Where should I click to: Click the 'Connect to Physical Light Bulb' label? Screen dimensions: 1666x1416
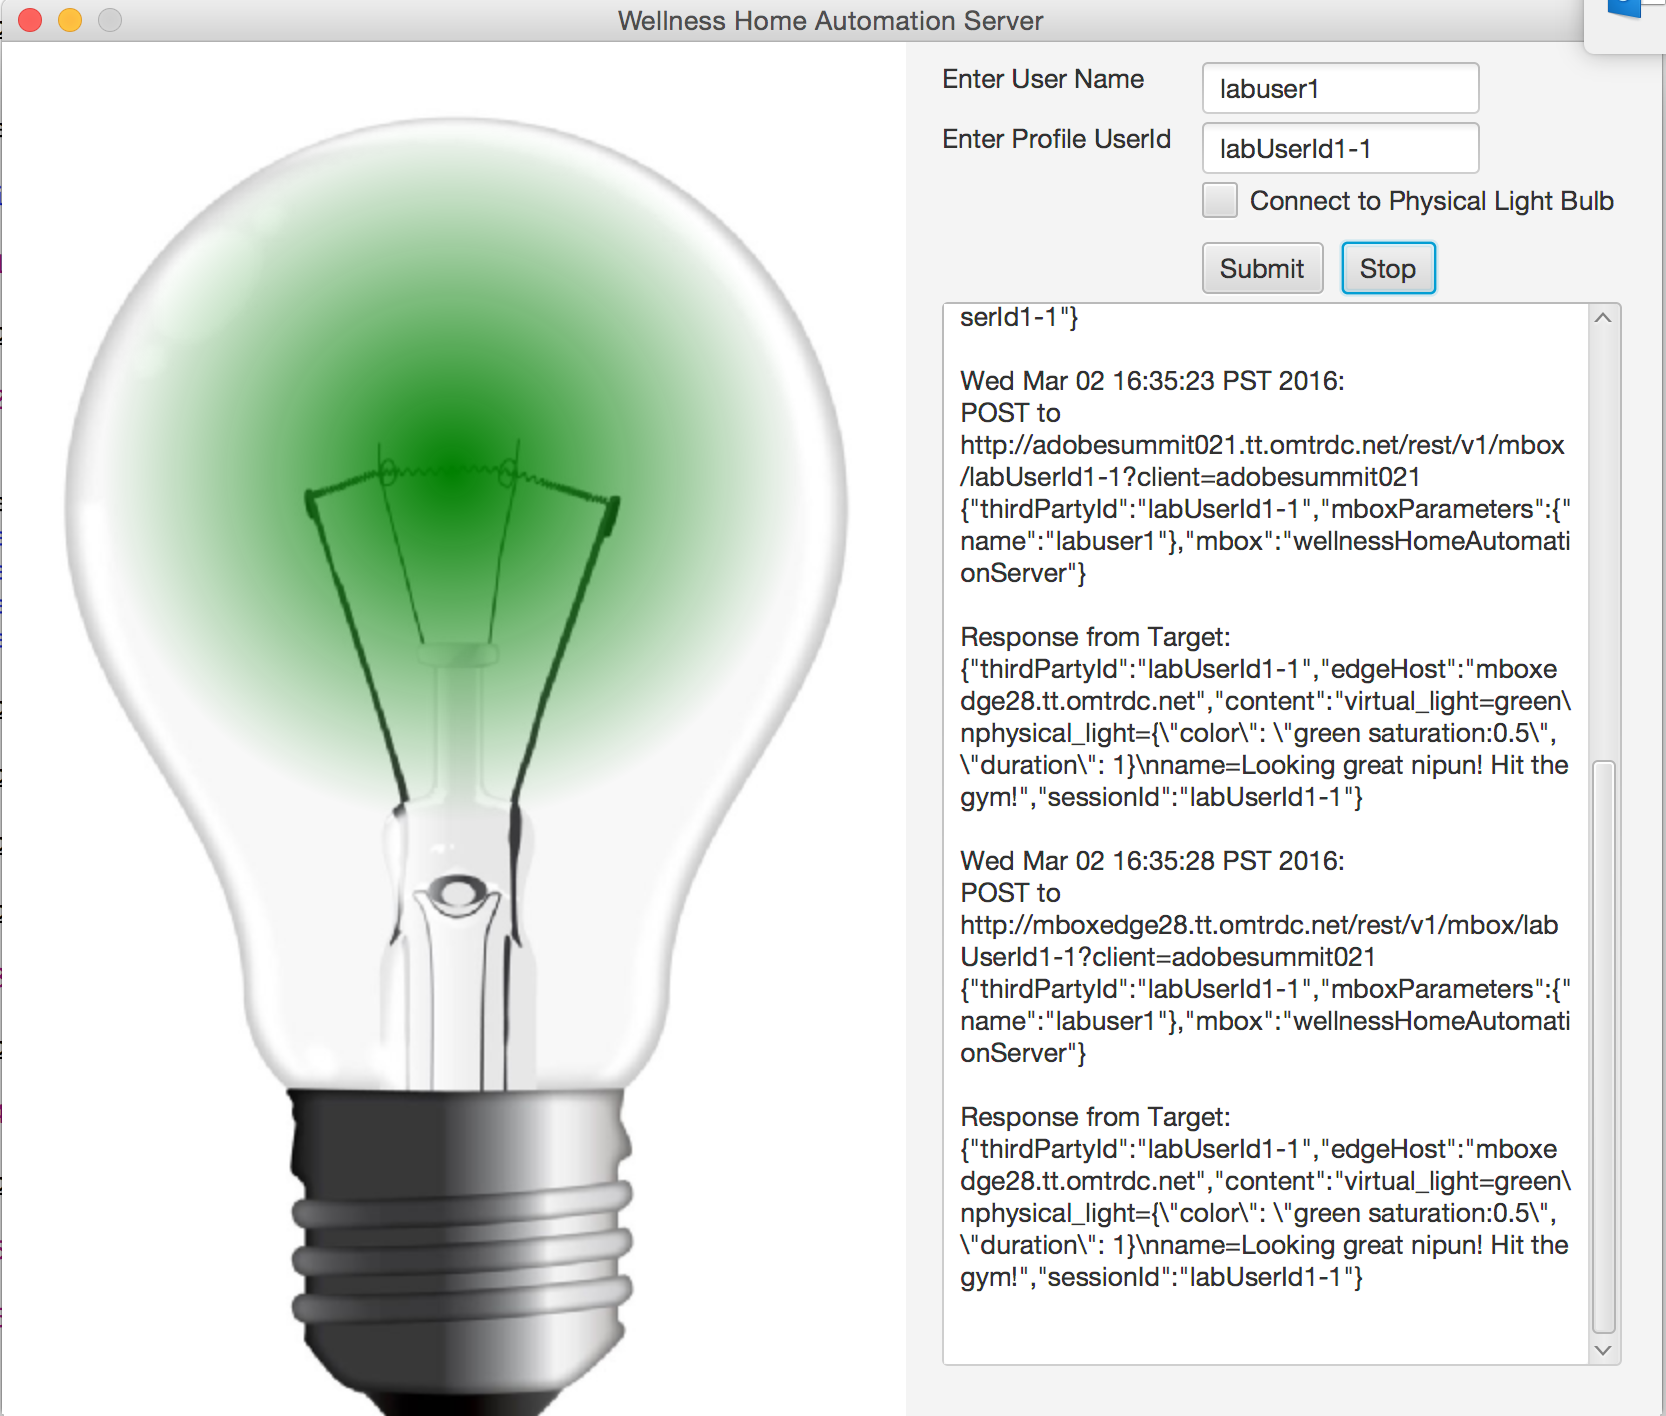click(1431, 201)
